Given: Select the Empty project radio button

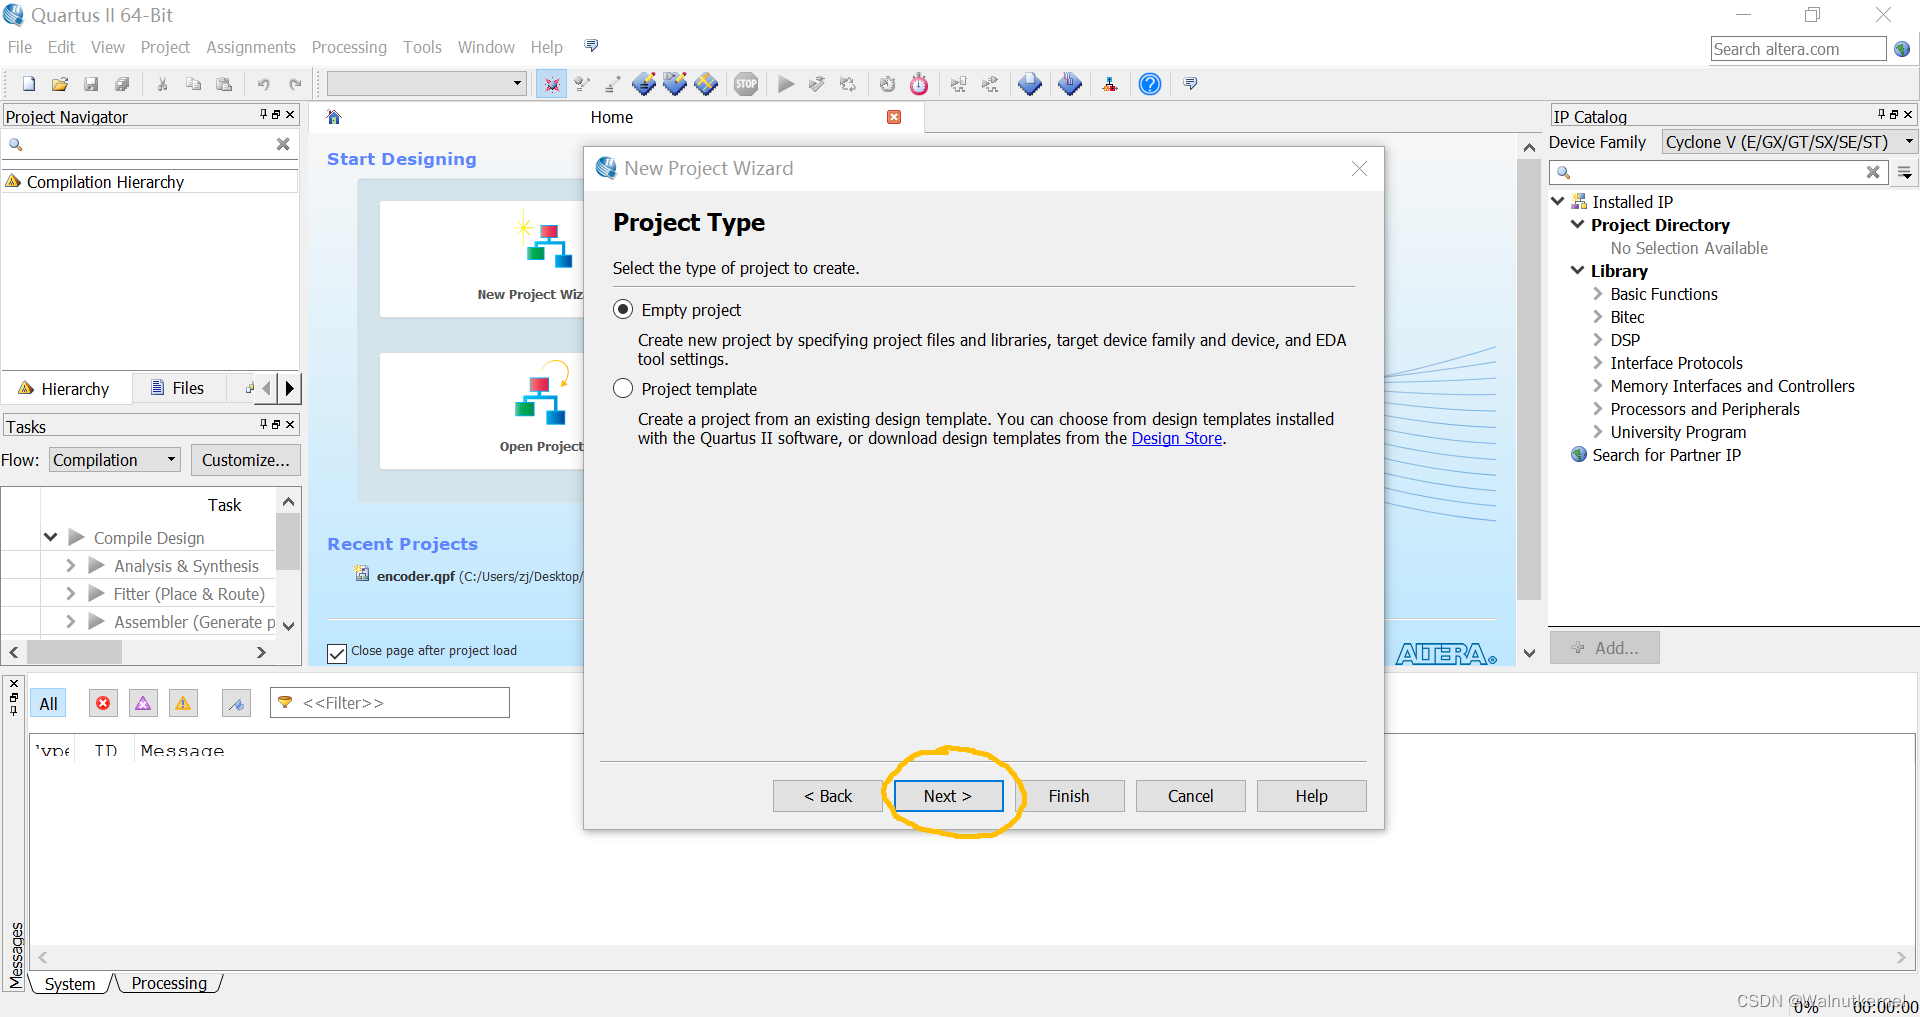Looking at the screenshot, I should tap(623, 309).
